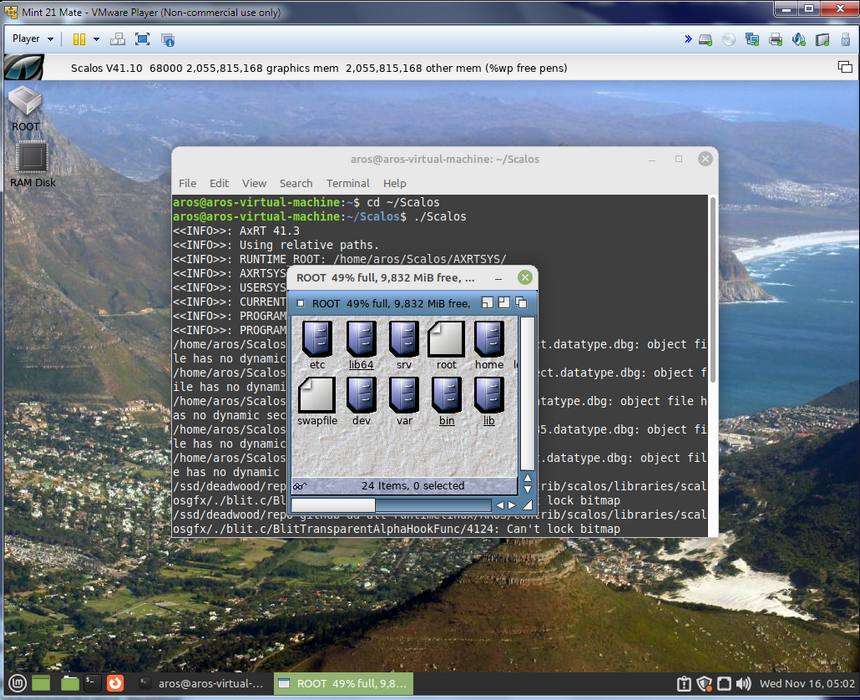Open the Terminal menu in terminal window
The width and height of the screenshot is (860, 700).
click(x=347, y=183)
